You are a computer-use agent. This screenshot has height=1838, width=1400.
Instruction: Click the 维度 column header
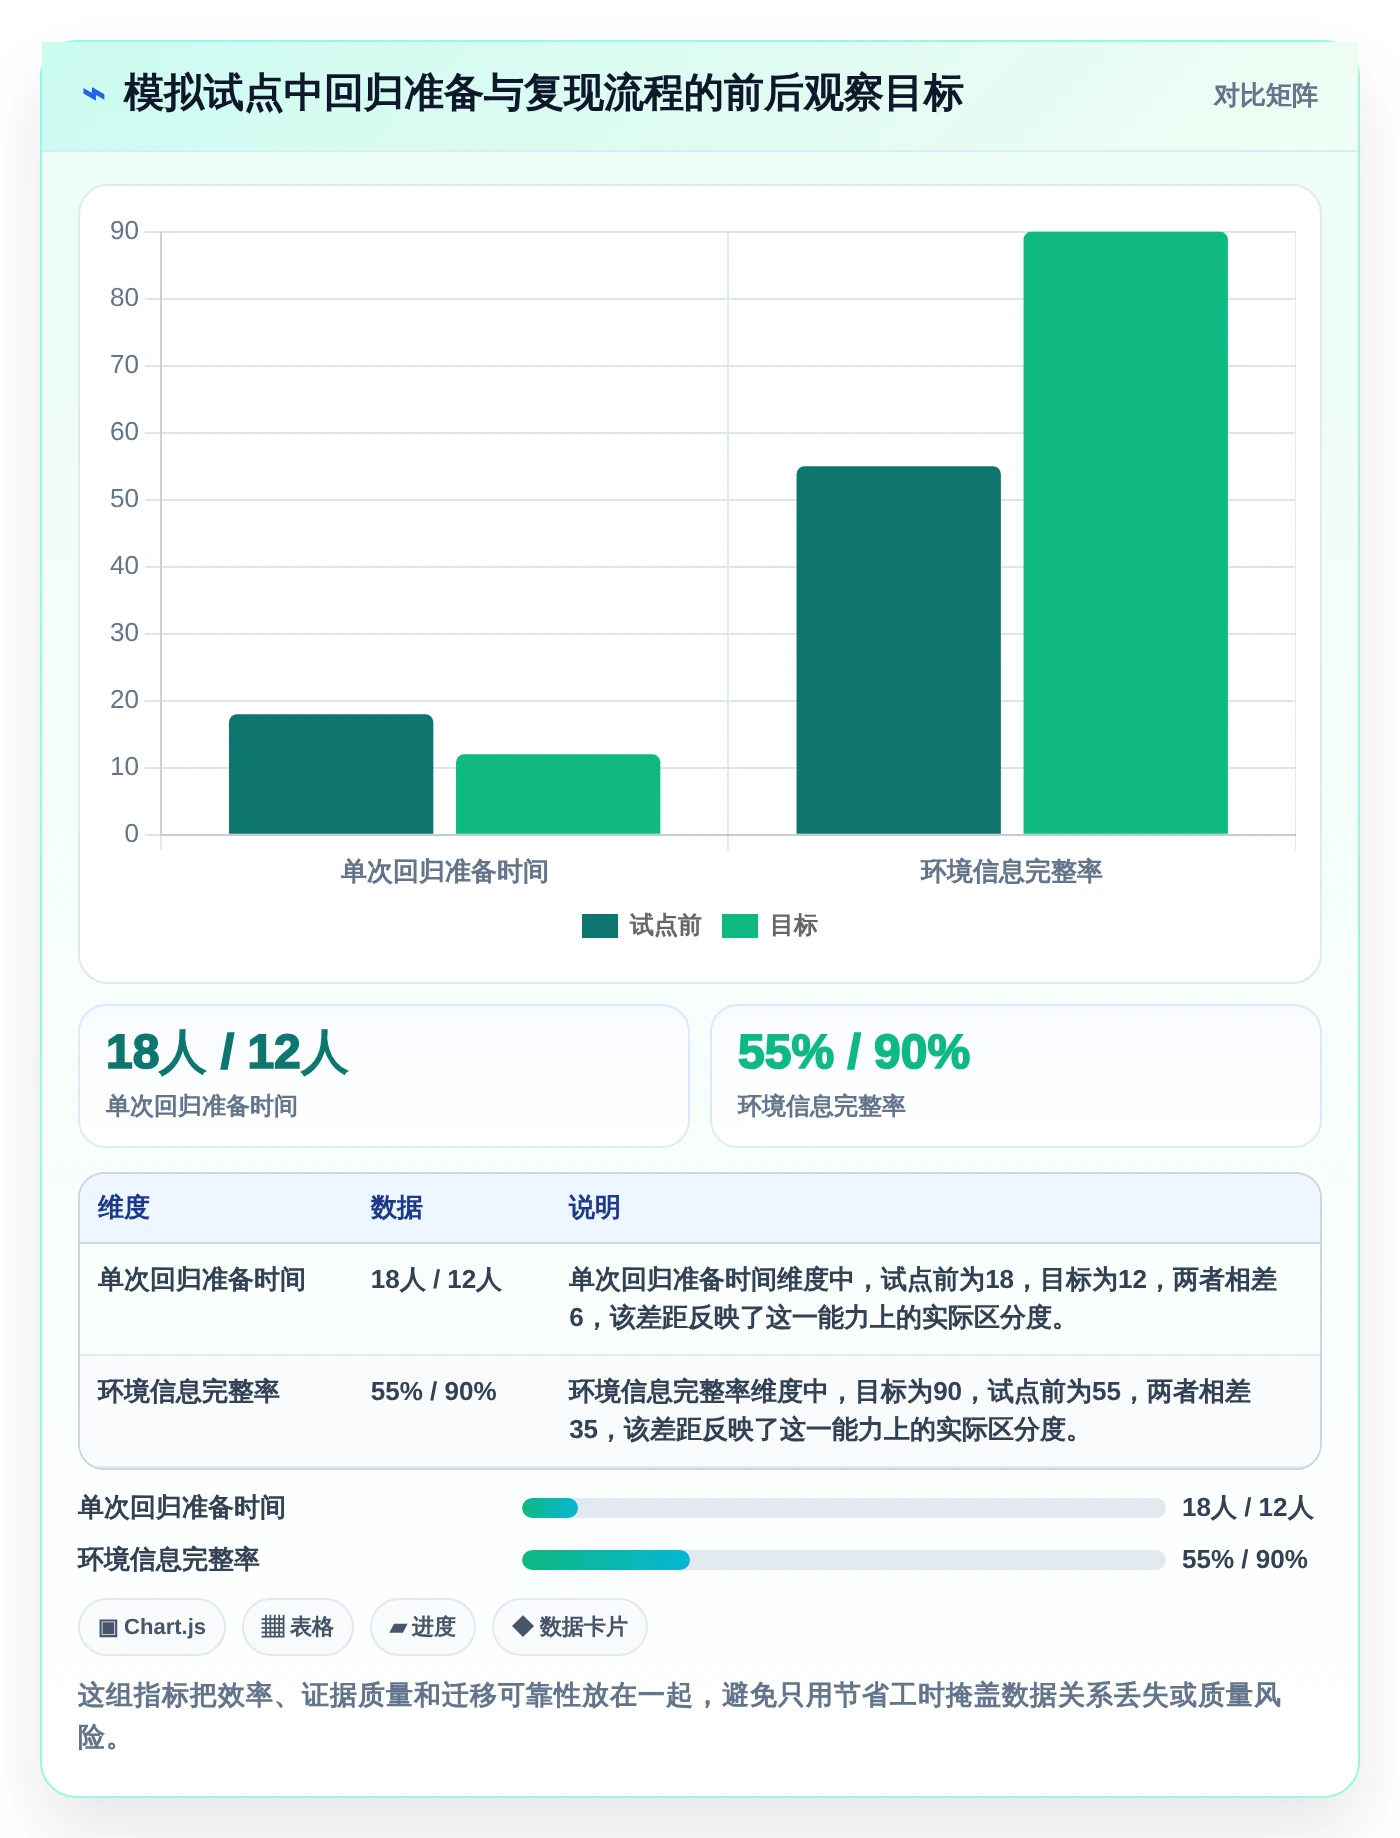124,1208
